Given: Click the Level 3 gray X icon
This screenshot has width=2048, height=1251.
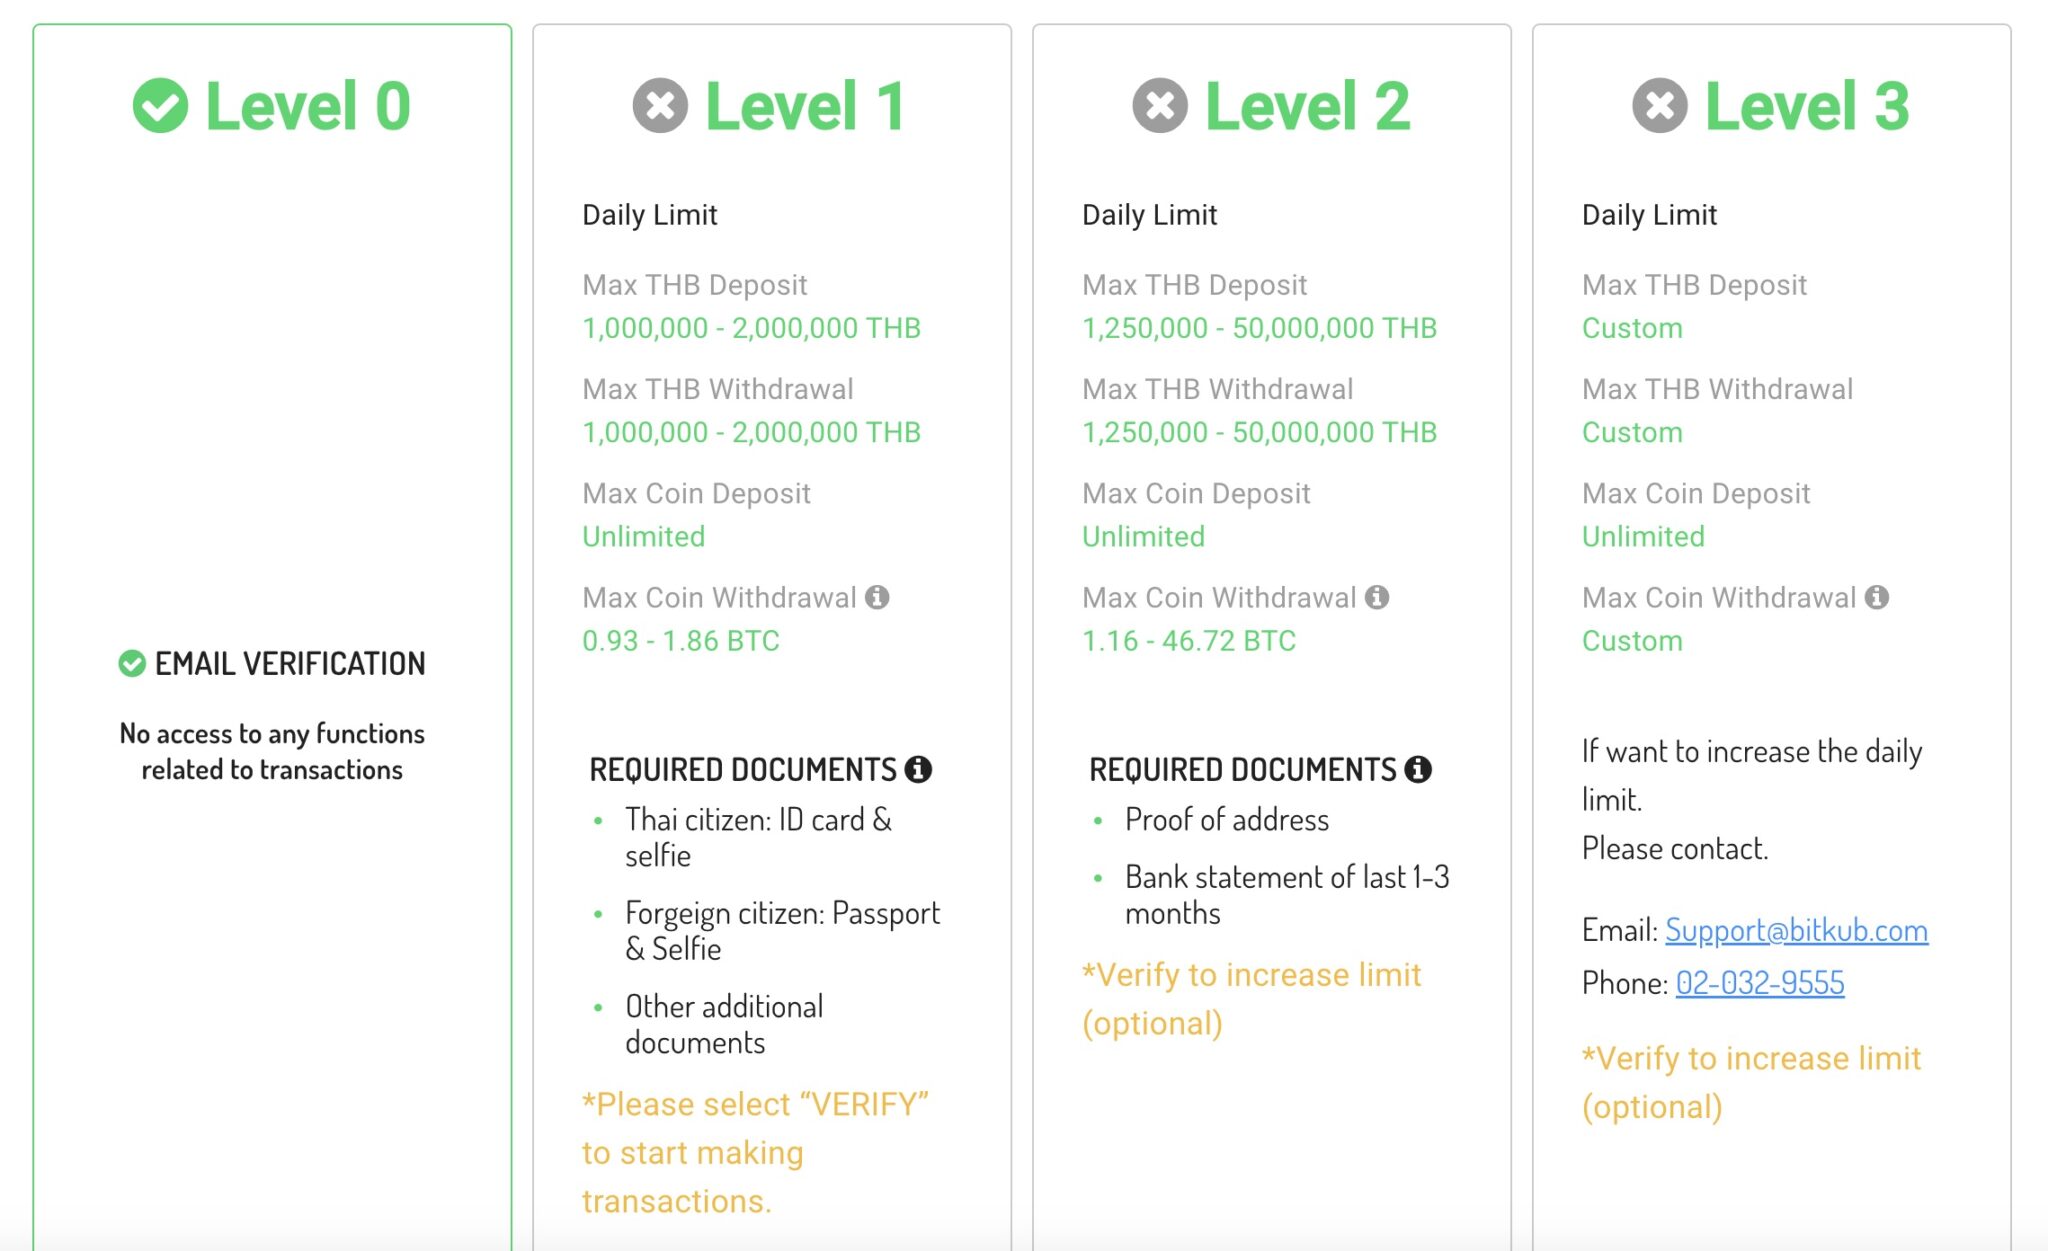Looking at the screenshot, I should click(x=1660, y=106).
